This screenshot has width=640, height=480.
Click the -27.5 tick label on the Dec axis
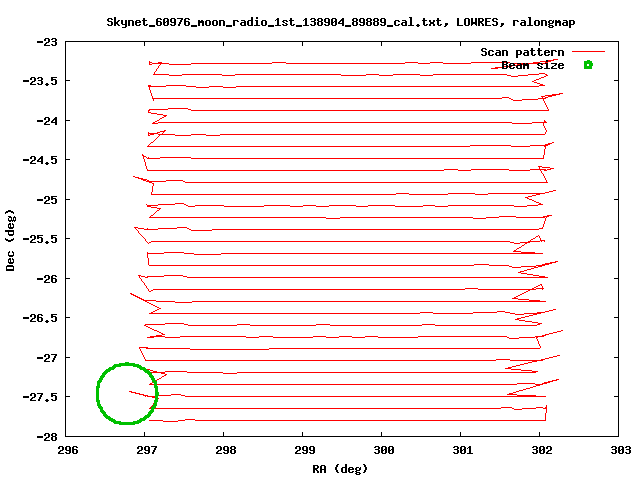tap(41, 397)
